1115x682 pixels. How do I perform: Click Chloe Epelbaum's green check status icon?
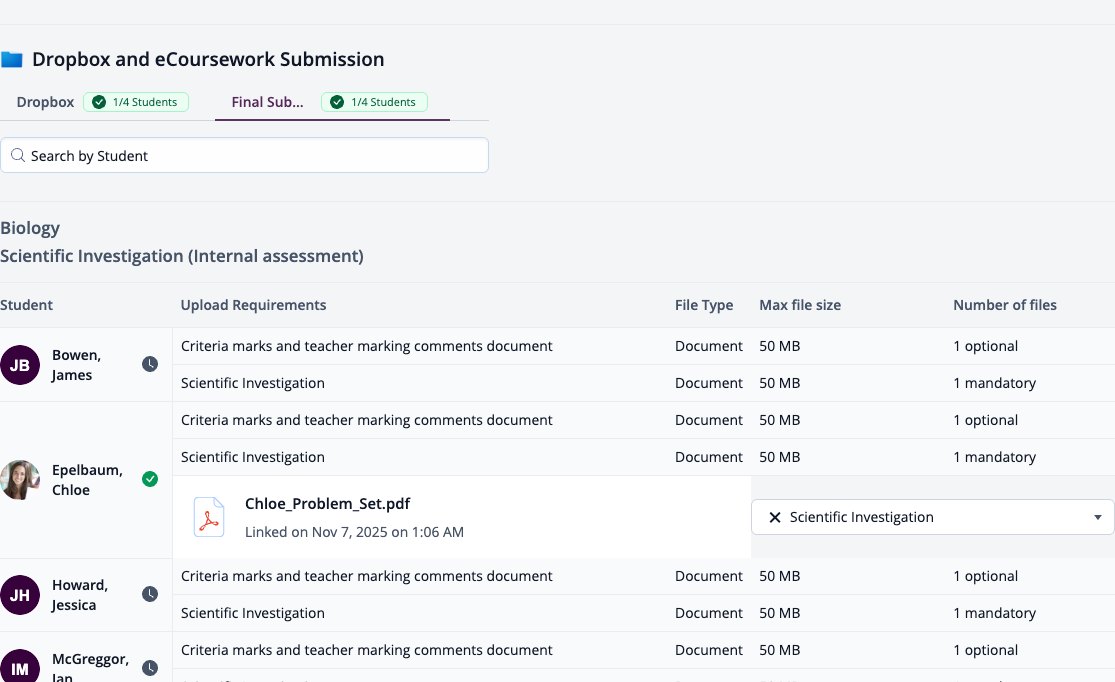point(149,479)
